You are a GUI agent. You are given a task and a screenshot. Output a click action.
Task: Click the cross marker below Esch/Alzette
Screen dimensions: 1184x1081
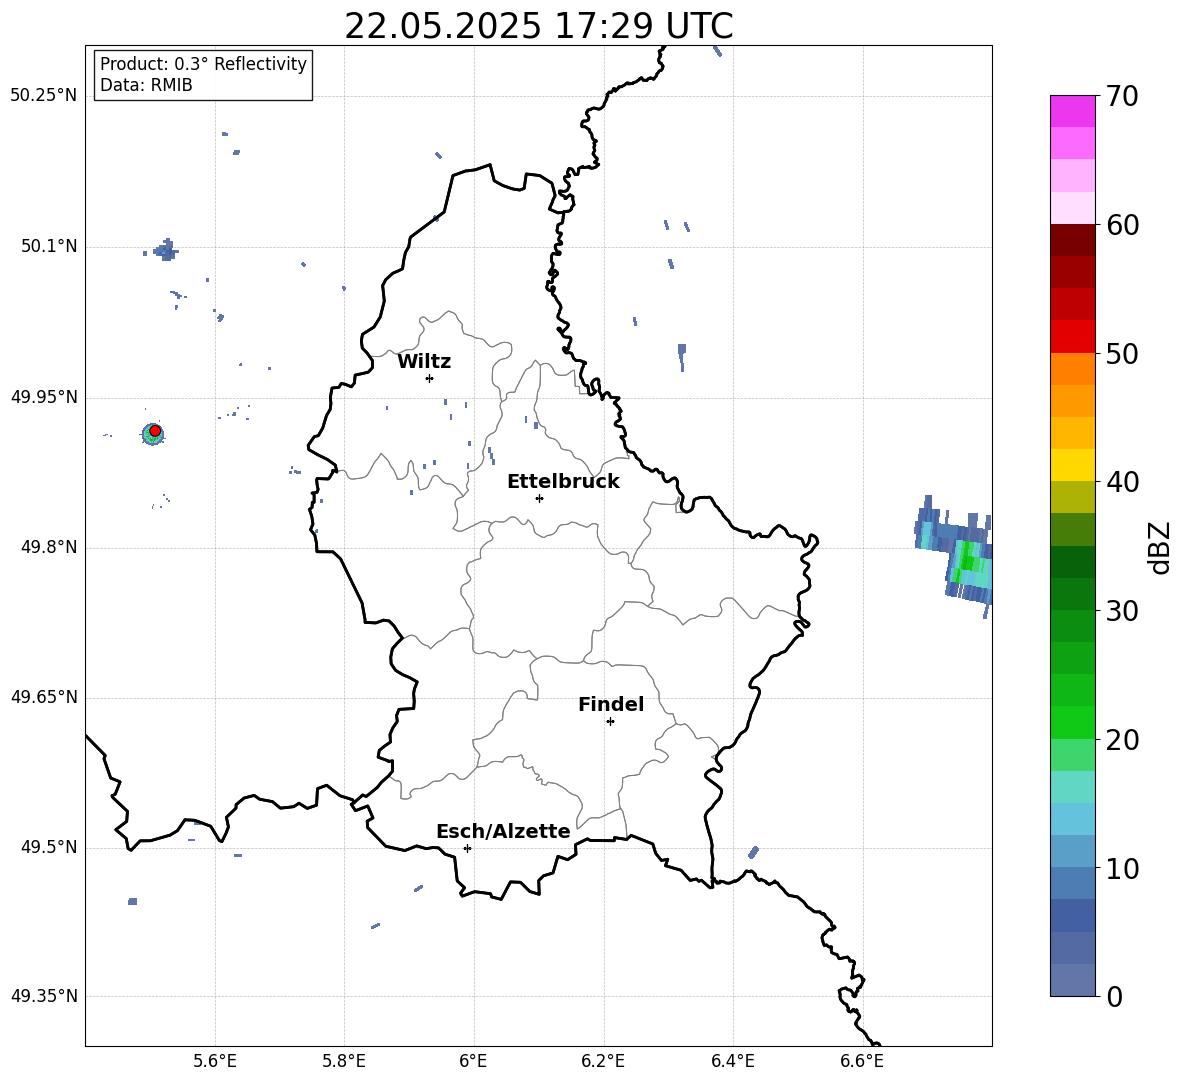click(x=467, y=848)
